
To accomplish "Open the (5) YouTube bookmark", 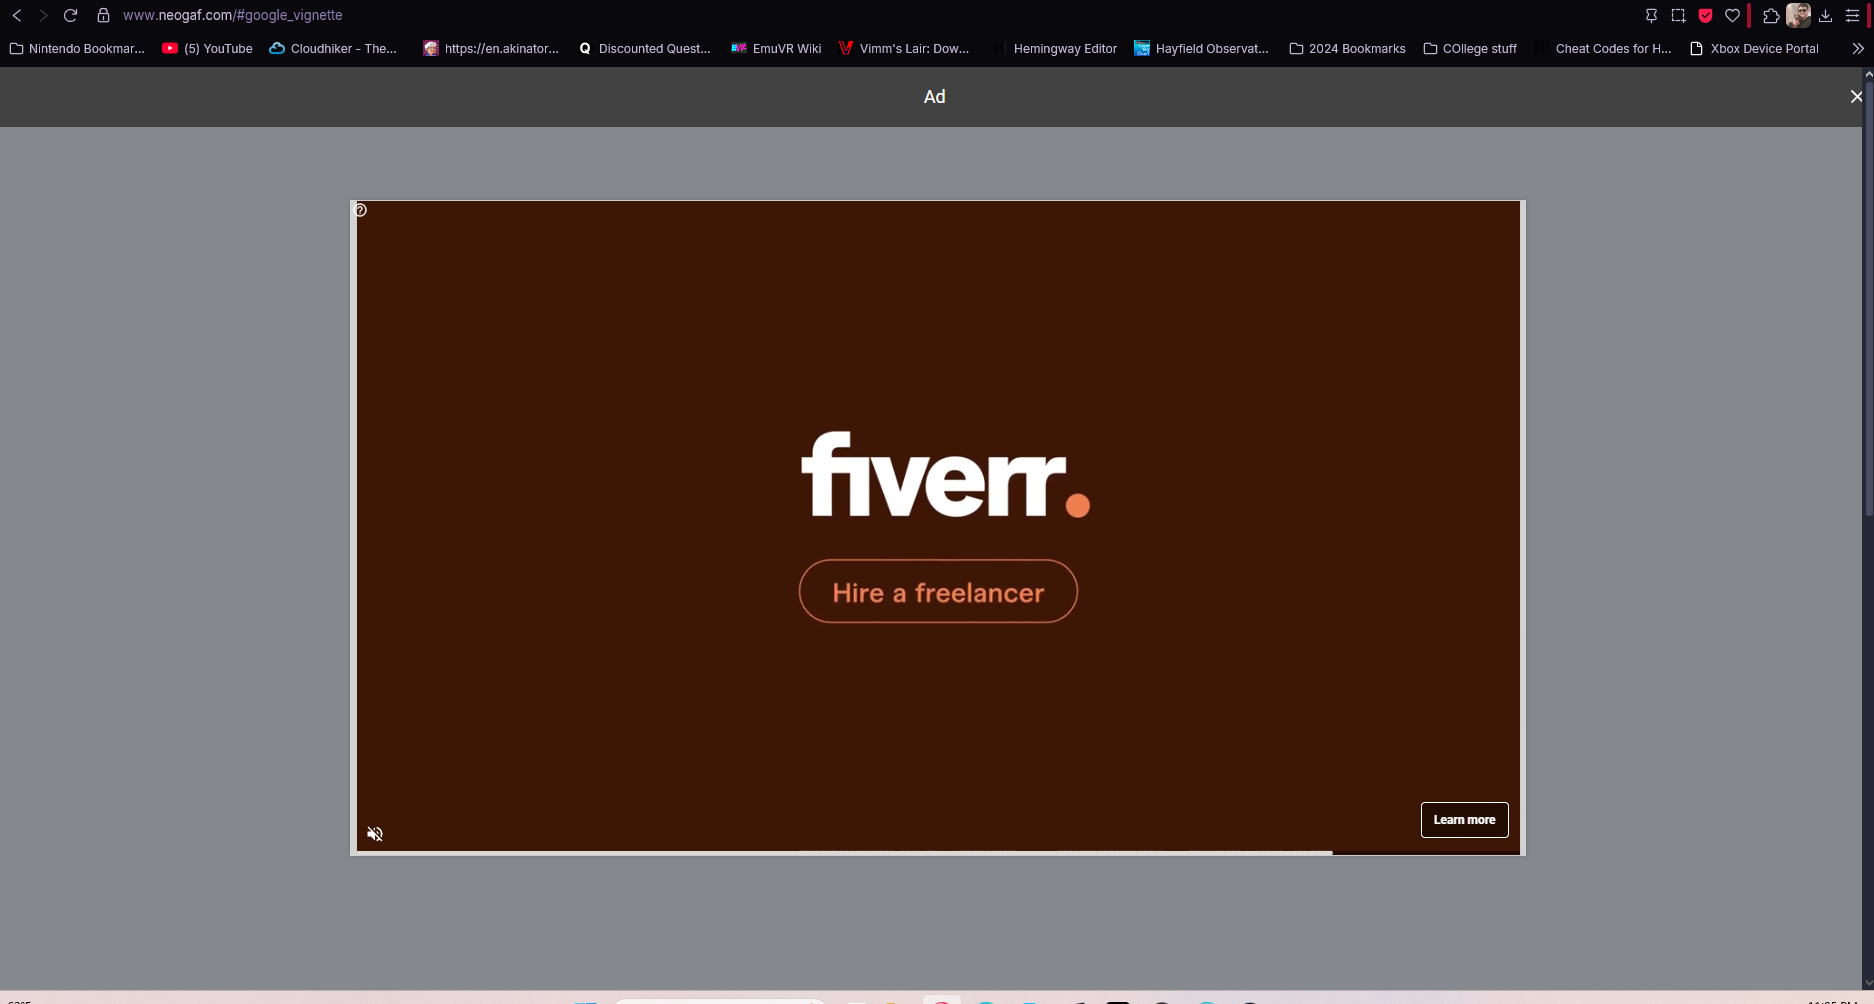I will click(x=207, y=48).
